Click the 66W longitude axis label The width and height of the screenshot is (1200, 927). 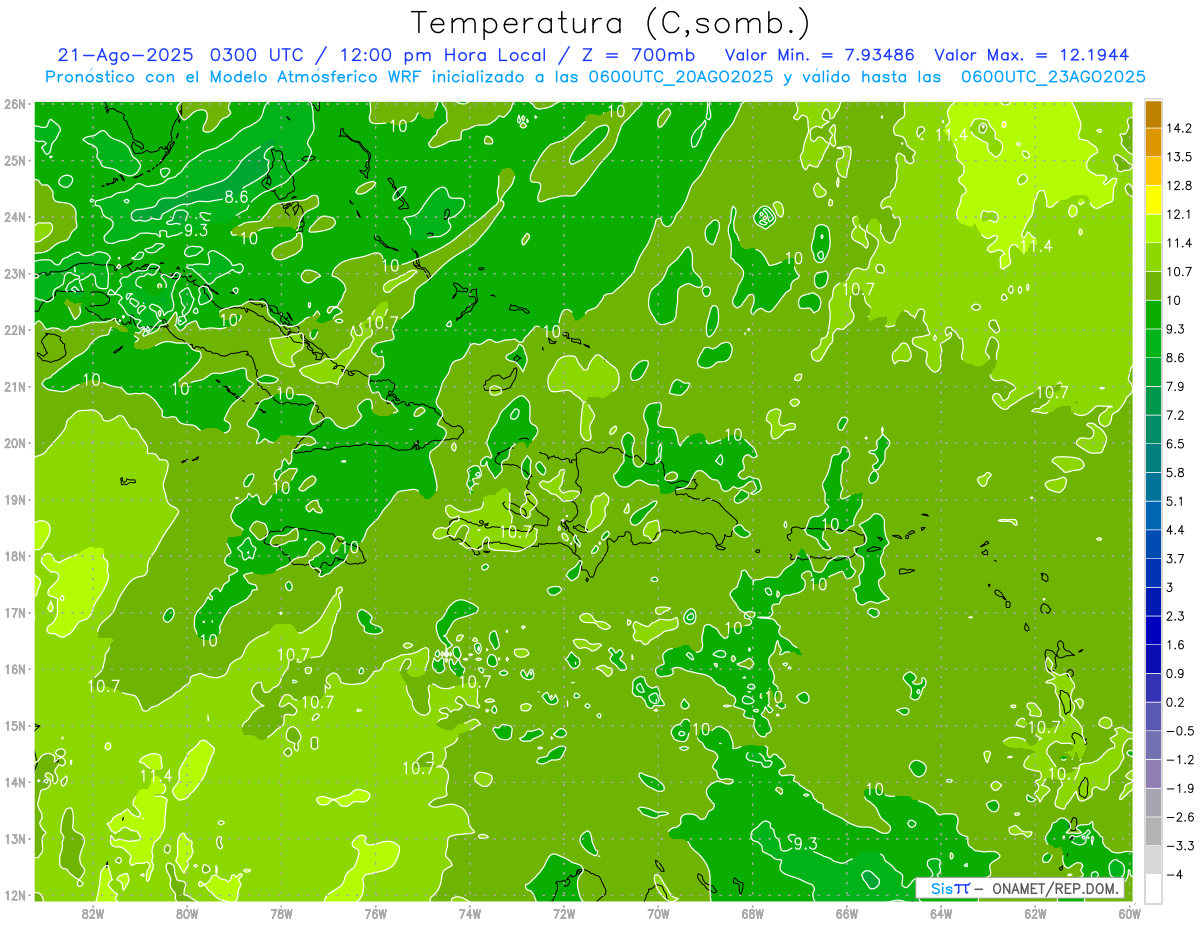847,913
